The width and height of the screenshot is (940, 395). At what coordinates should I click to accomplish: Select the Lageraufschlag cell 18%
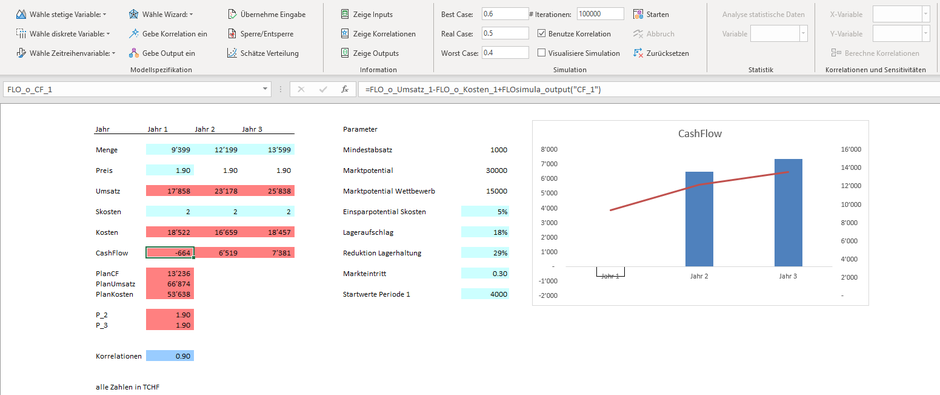point(485,232)
